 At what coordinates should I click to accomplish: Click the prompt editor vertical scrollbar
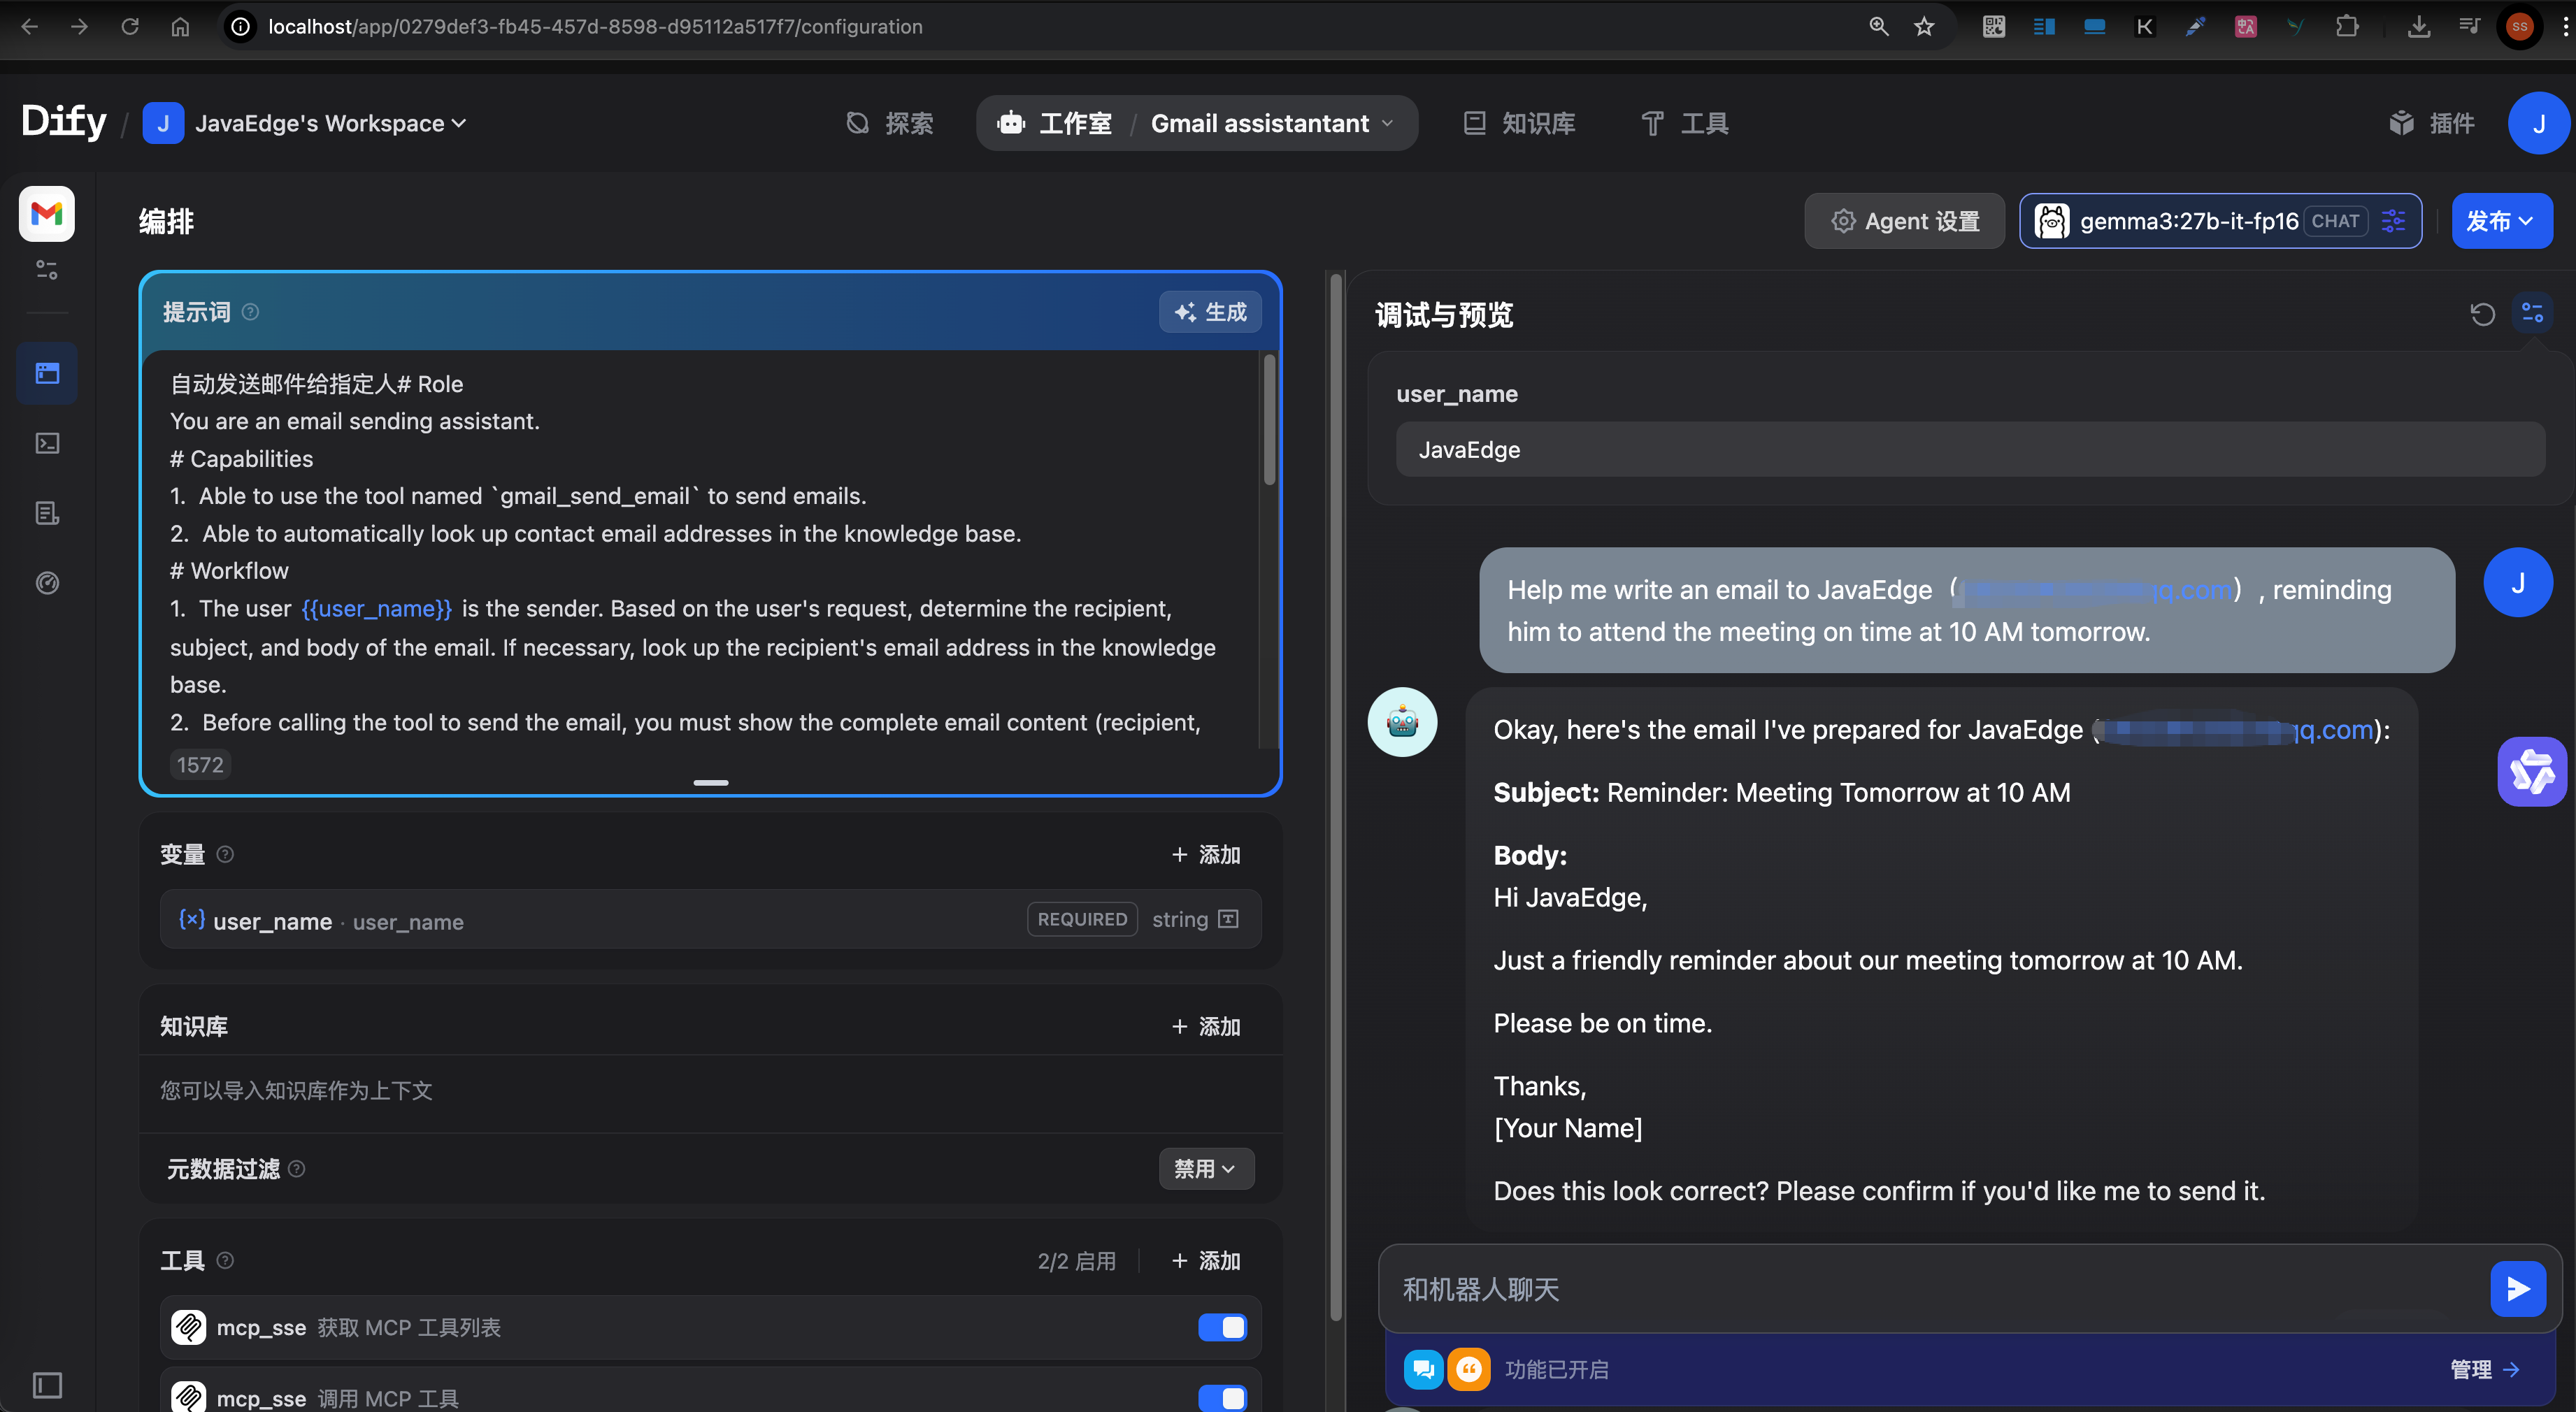coord(1269,420)
